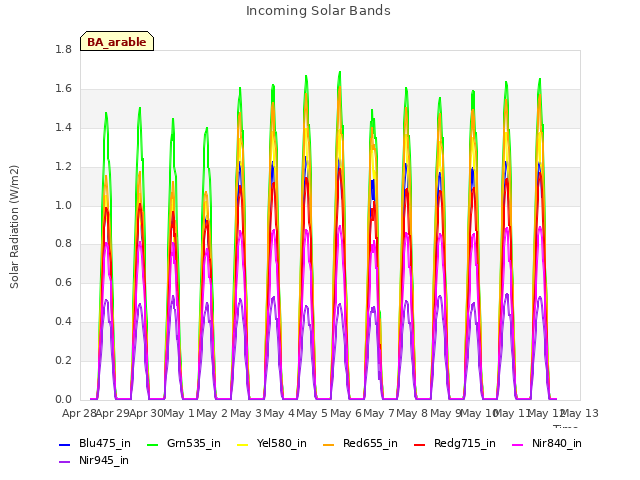
Task: Click the Apr 28 first green peak
Action: point(106,113)
